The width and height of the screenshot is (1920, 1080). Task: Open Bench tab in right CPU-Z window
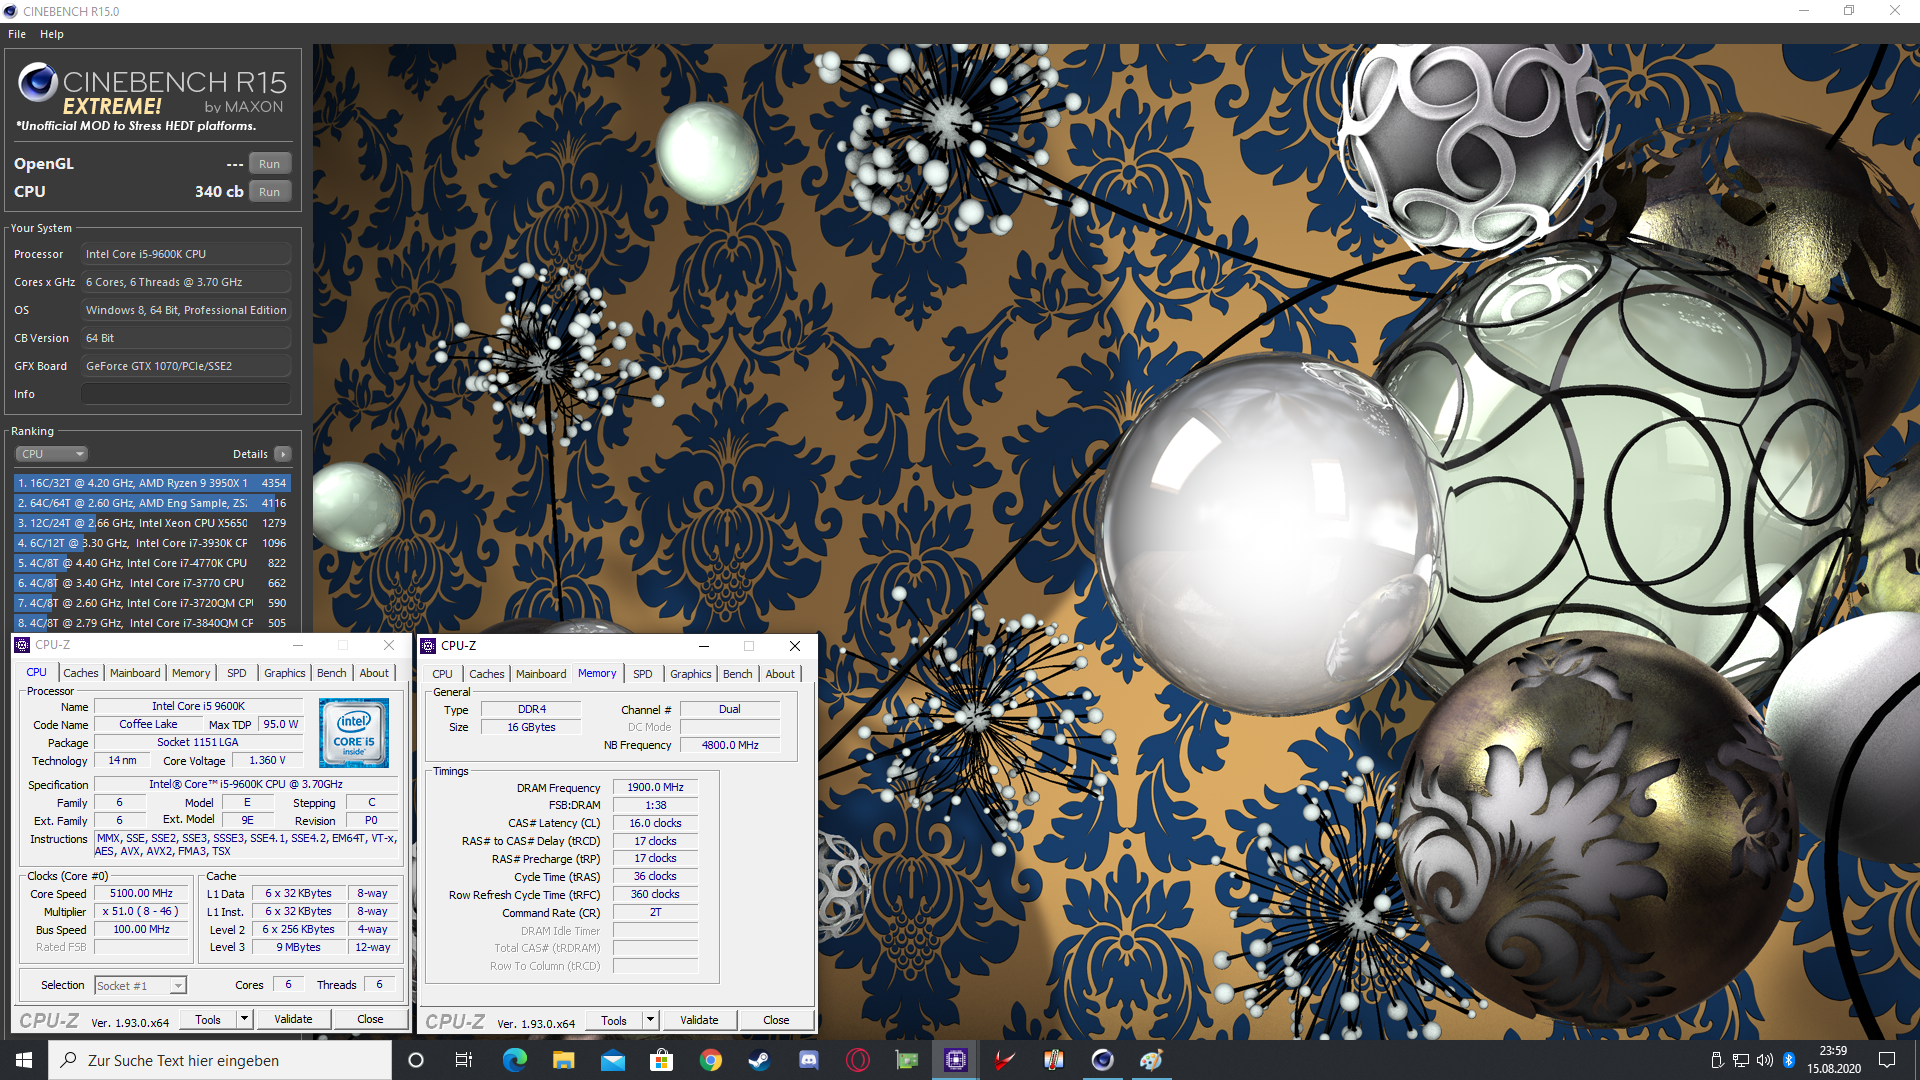tap(738, 674)
